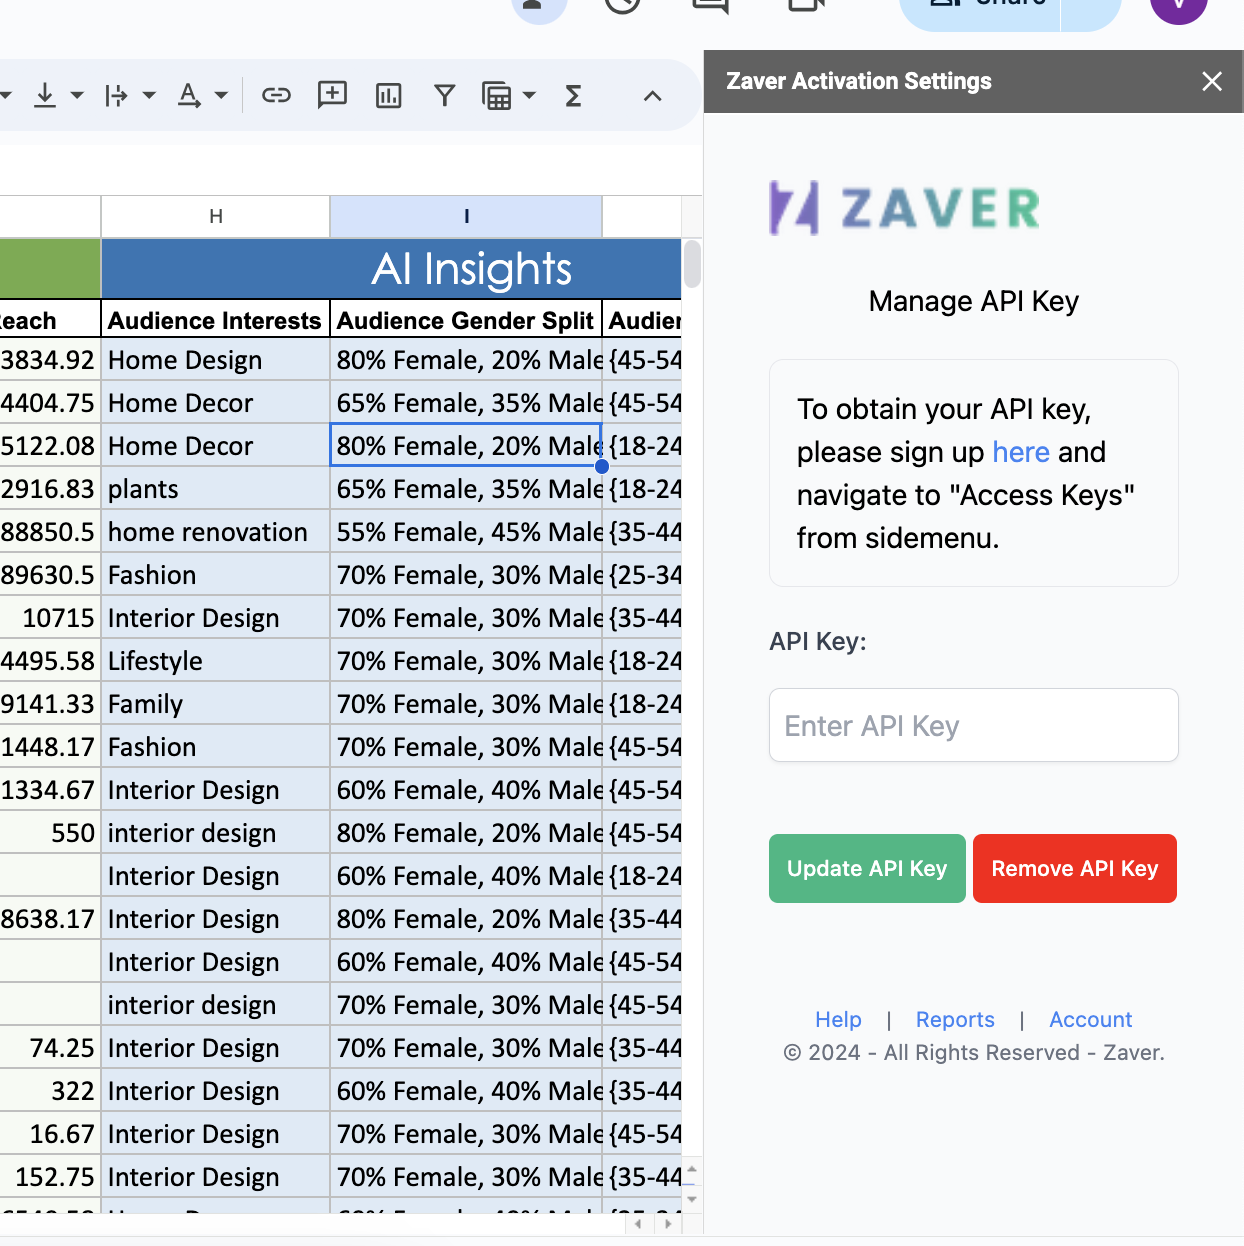Select the 'Home Design' cell

pyautogui.click(x=215, y=360)
